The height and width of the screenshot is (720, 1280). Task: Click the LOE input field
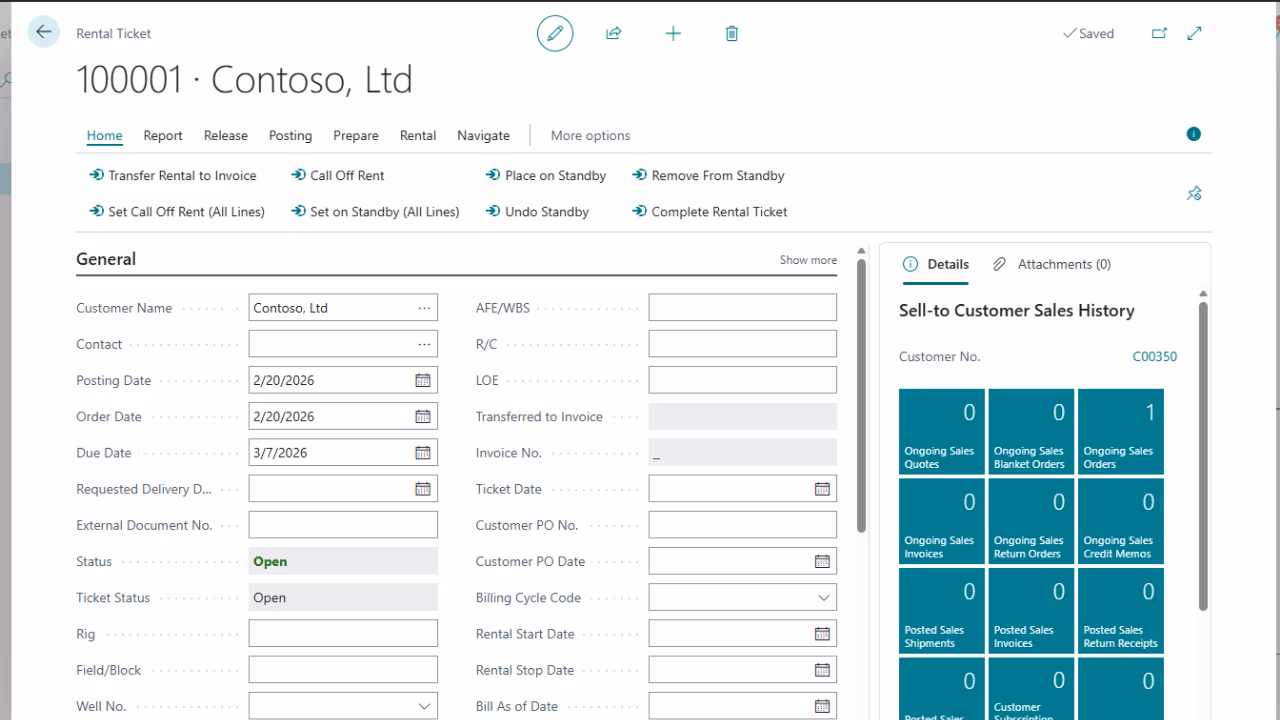tap(743, 380)
